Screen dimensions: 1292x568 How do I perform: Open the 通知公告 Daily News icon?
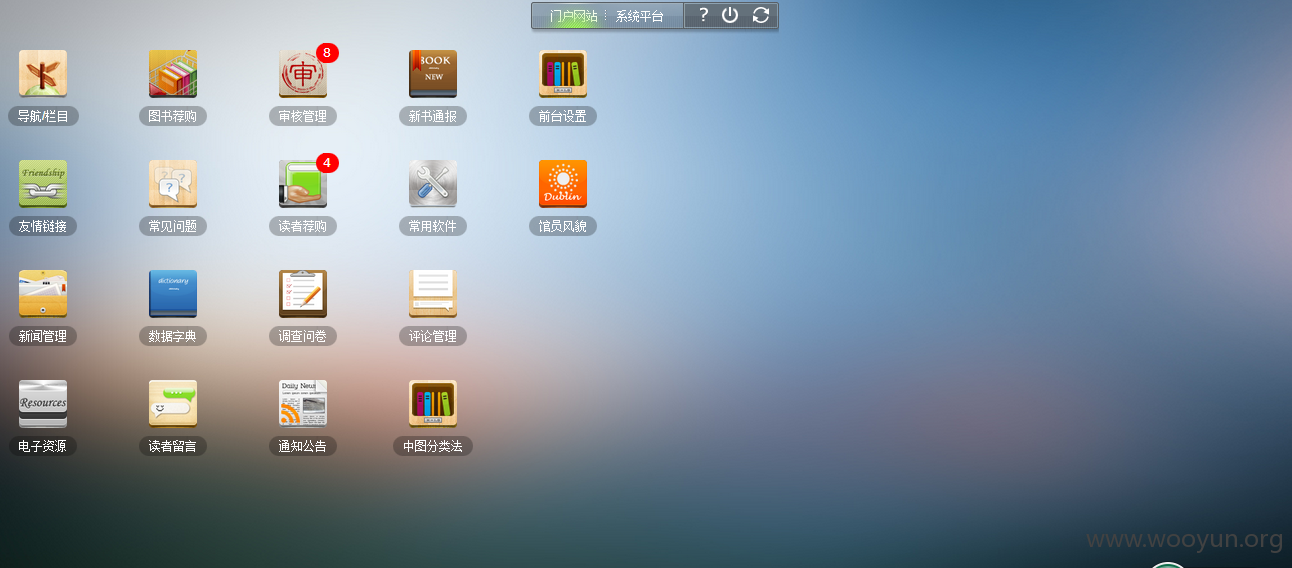click(303, 404)
